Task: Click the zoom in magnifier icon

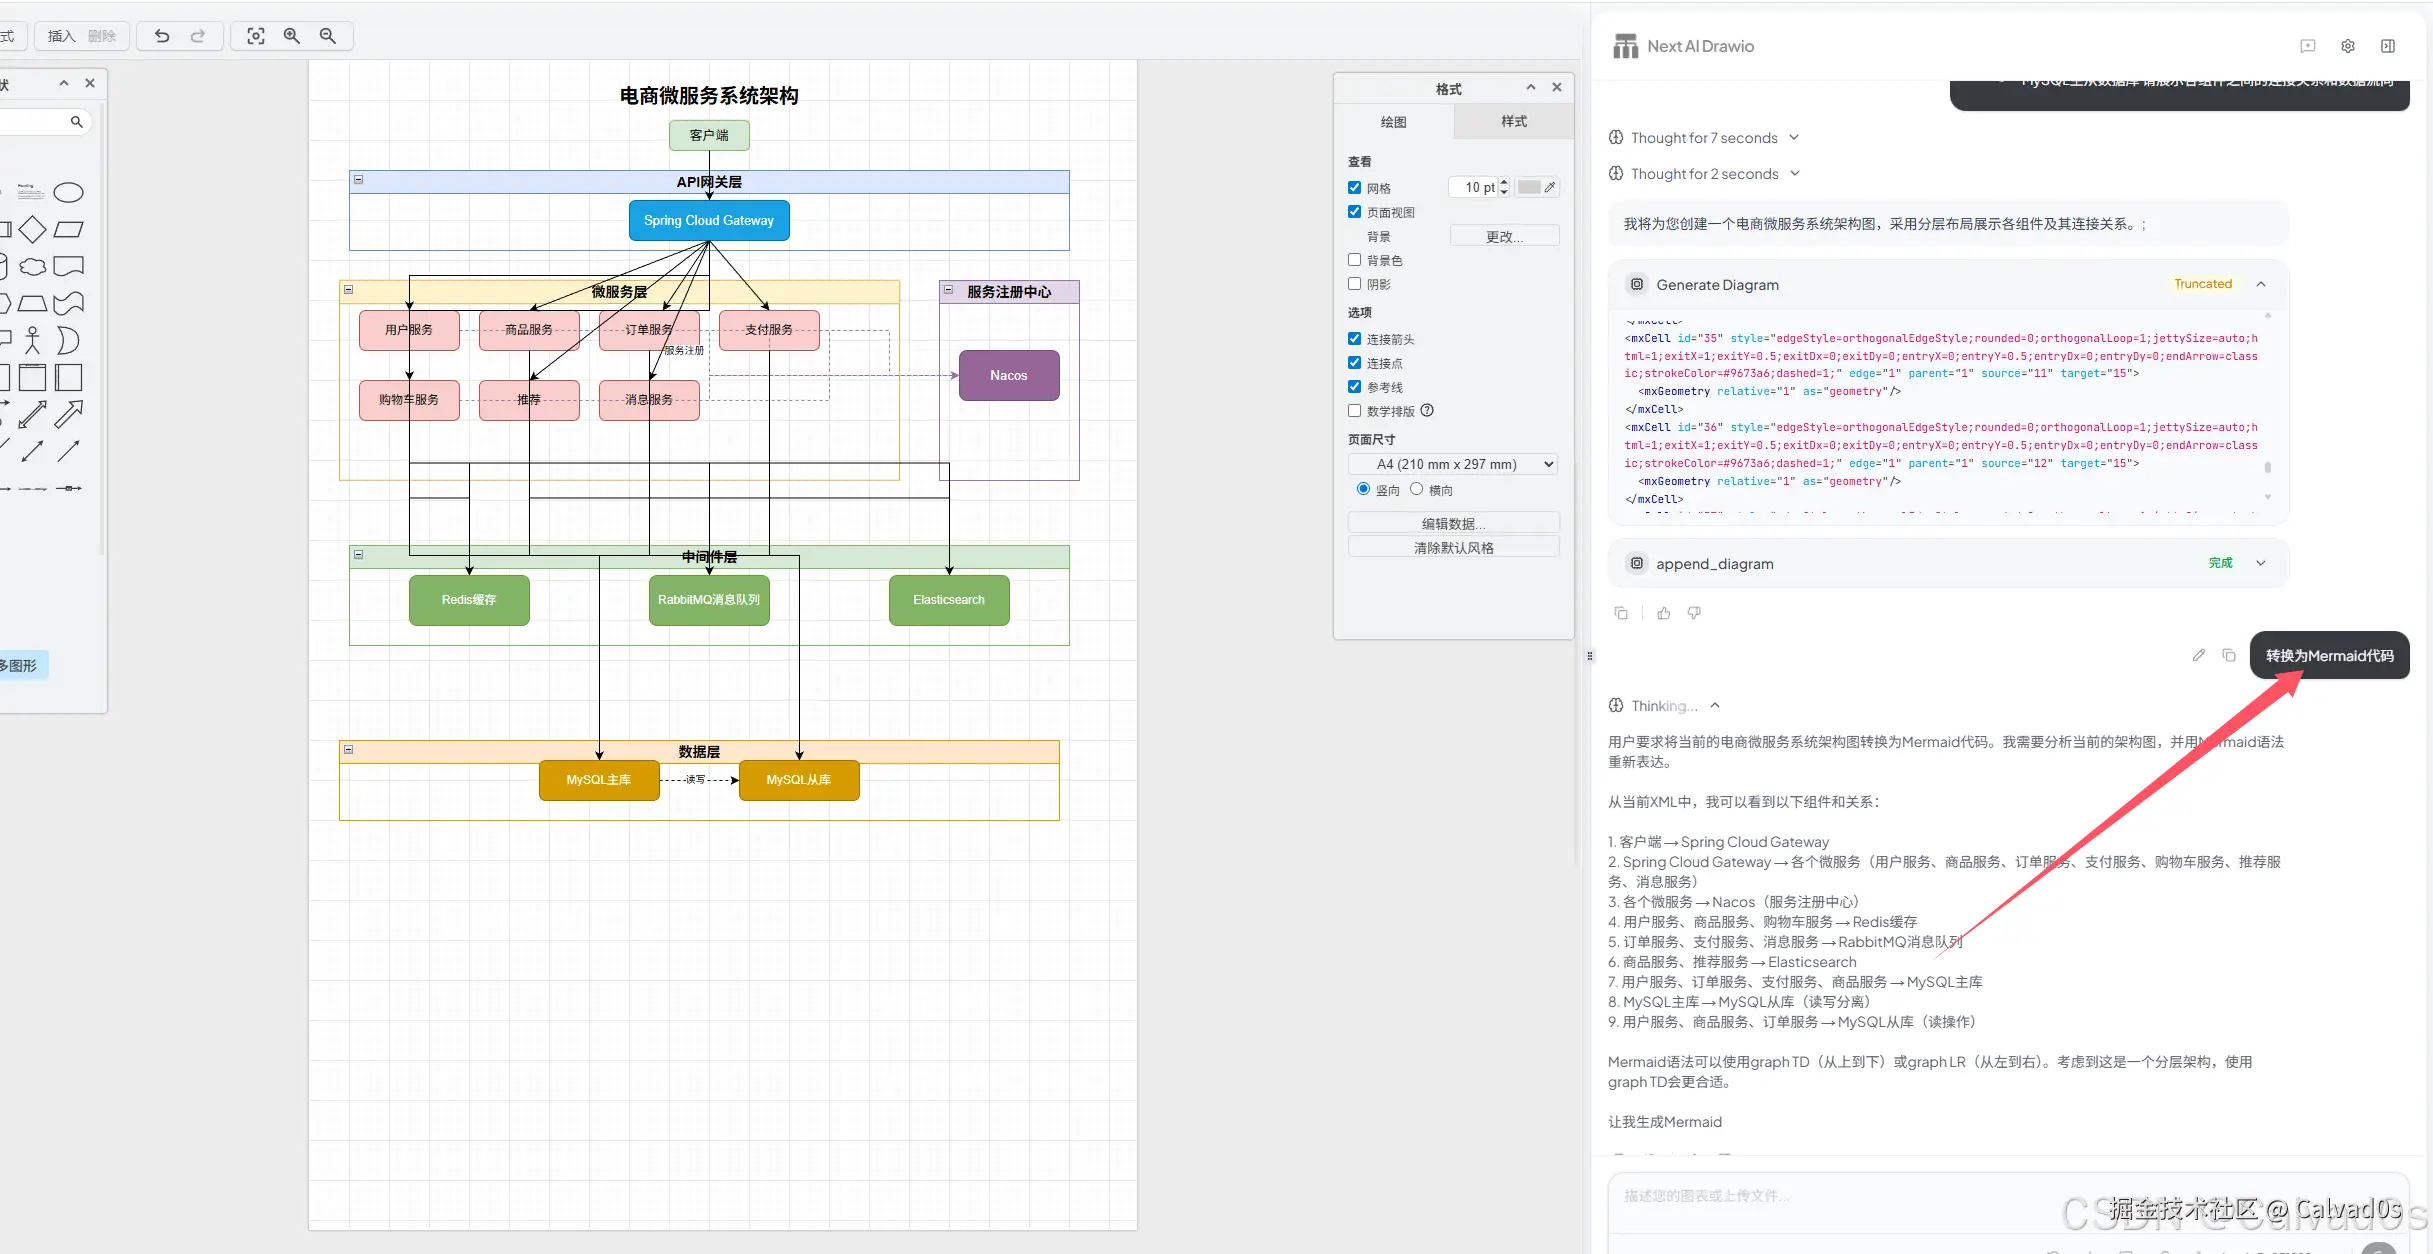Action: (x=292, y=36)
